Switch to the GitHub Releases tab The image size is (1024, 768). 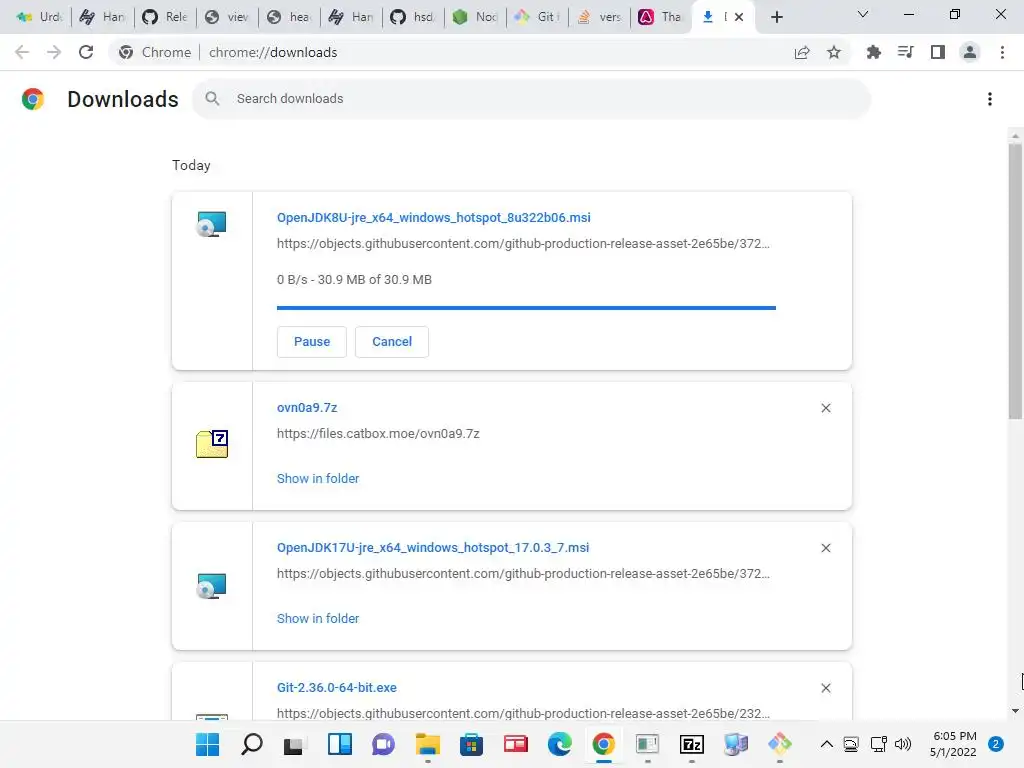pos(165,17)
